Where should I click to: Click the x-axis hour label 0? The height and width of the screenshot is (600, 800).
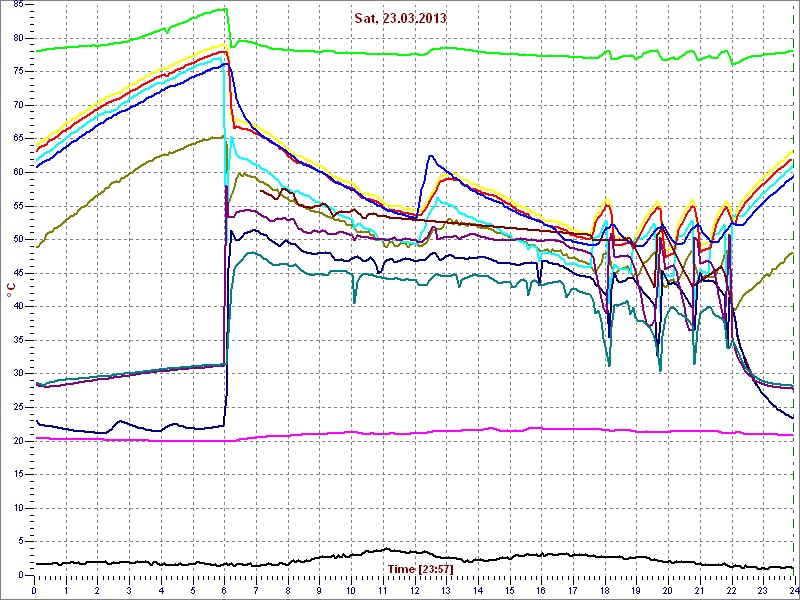point(34,590)
